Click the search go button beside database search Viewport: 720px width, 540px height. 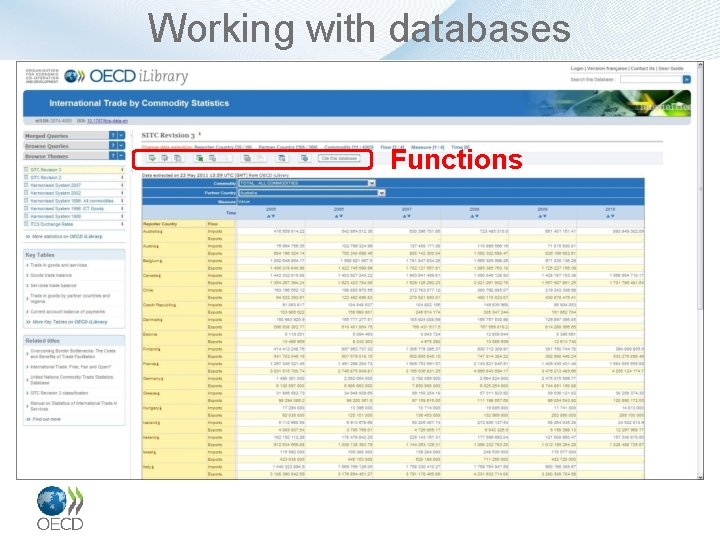tap(686, 79)
